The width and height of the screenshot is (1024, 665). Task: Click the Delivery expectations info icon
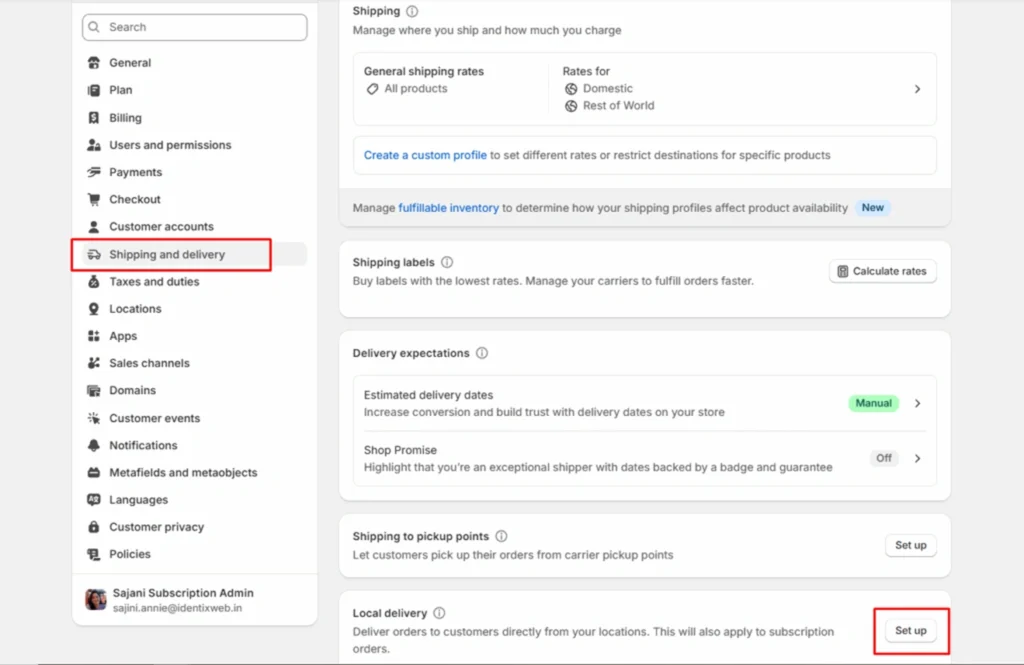tap(482, 354)
